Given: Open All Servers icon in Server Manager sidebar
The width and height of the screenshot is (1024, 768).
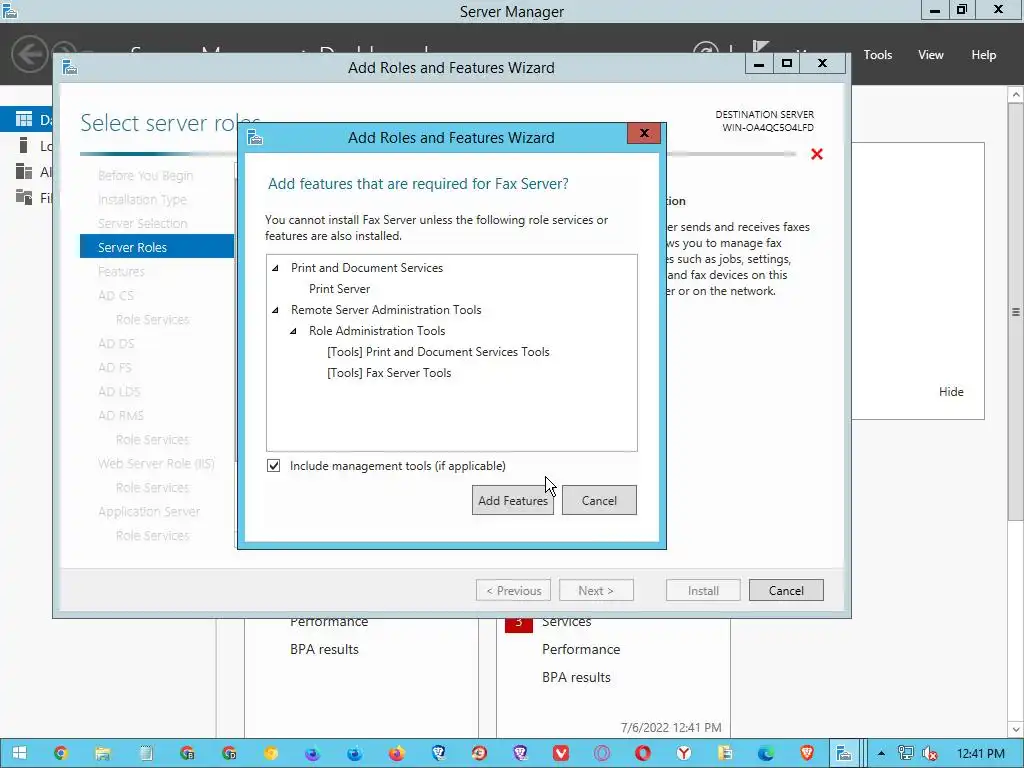Looking at the screenshot, I should (24, 171).
